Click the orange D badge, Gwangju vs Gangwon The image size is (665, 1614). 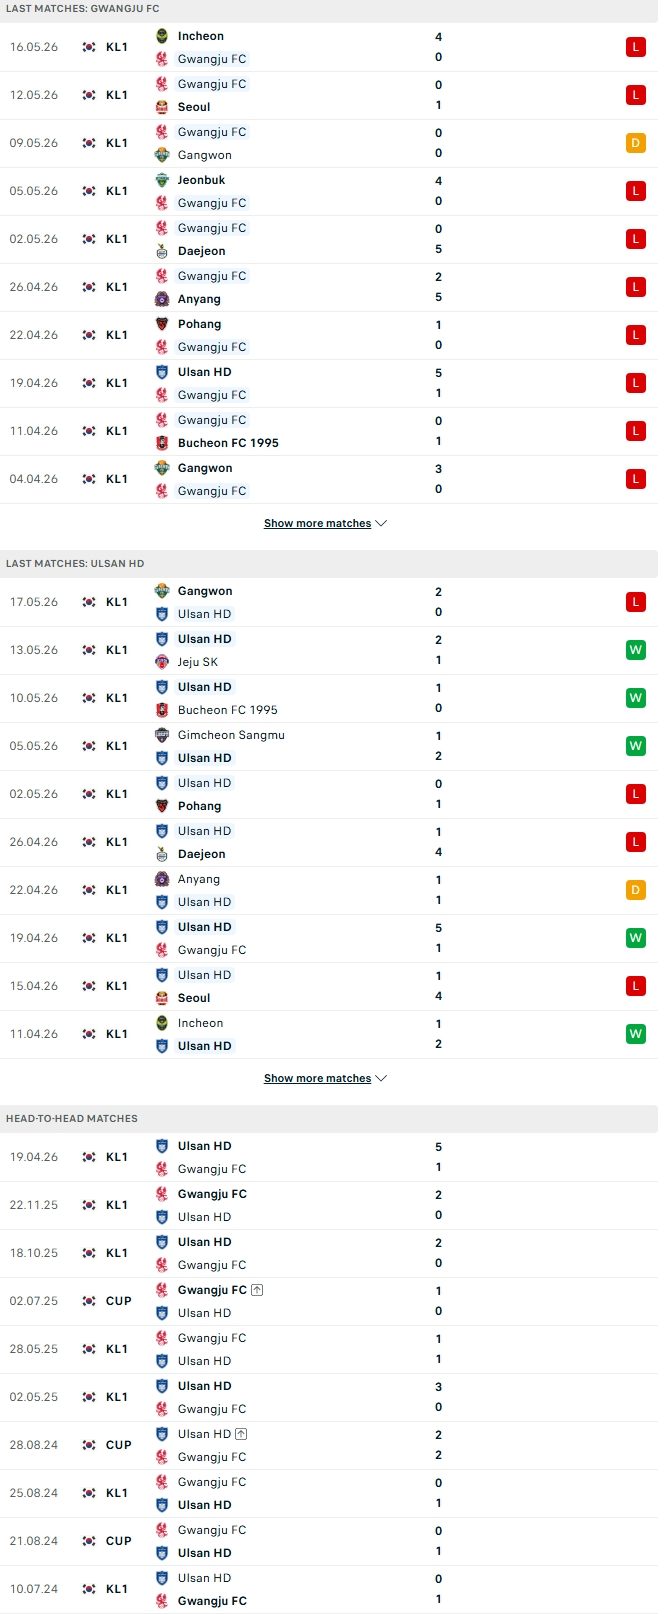point(635,143)
